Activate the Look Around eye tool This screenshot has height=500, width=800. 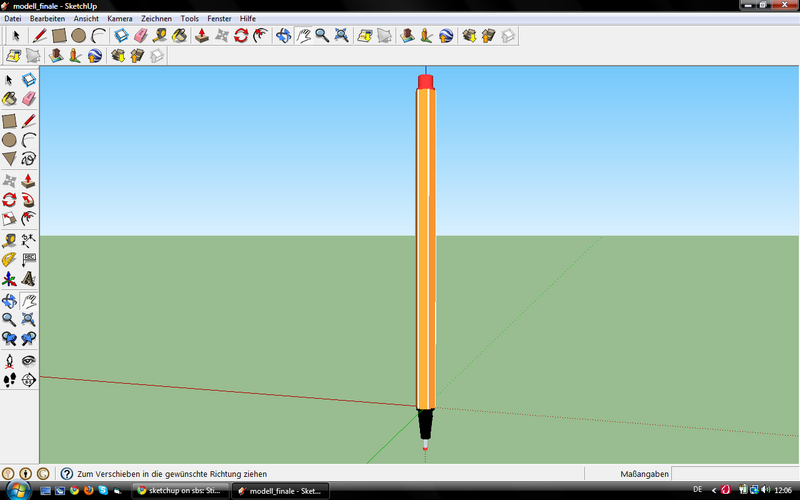tap(29, 360)
